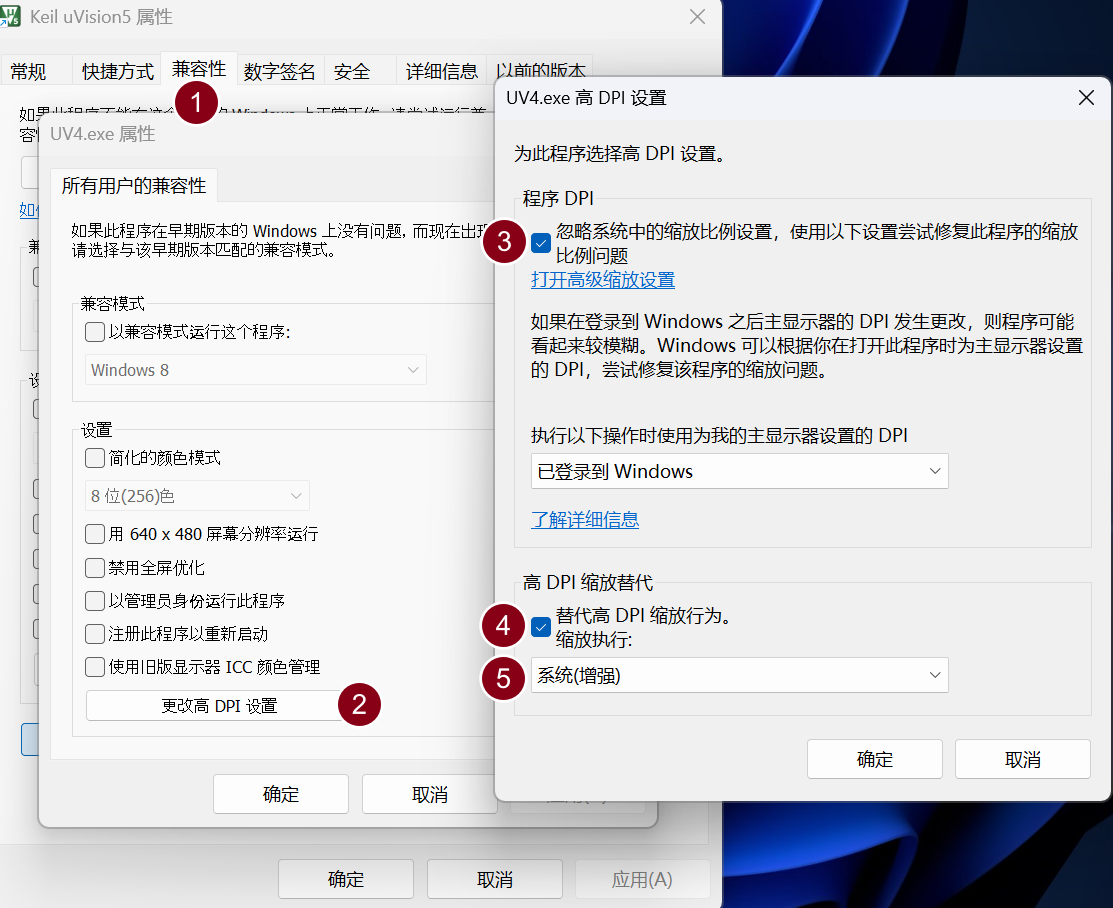
Task: Check 用 640 x 480 屏幕分辨率运行
Action: tap(95, 533)
